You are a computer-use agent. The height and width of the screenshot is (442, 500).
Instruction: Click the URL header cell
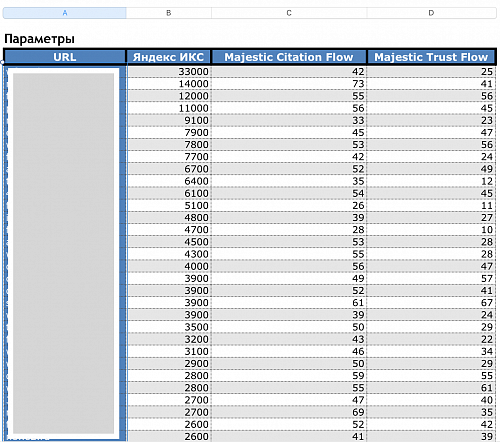click(65, 57)
